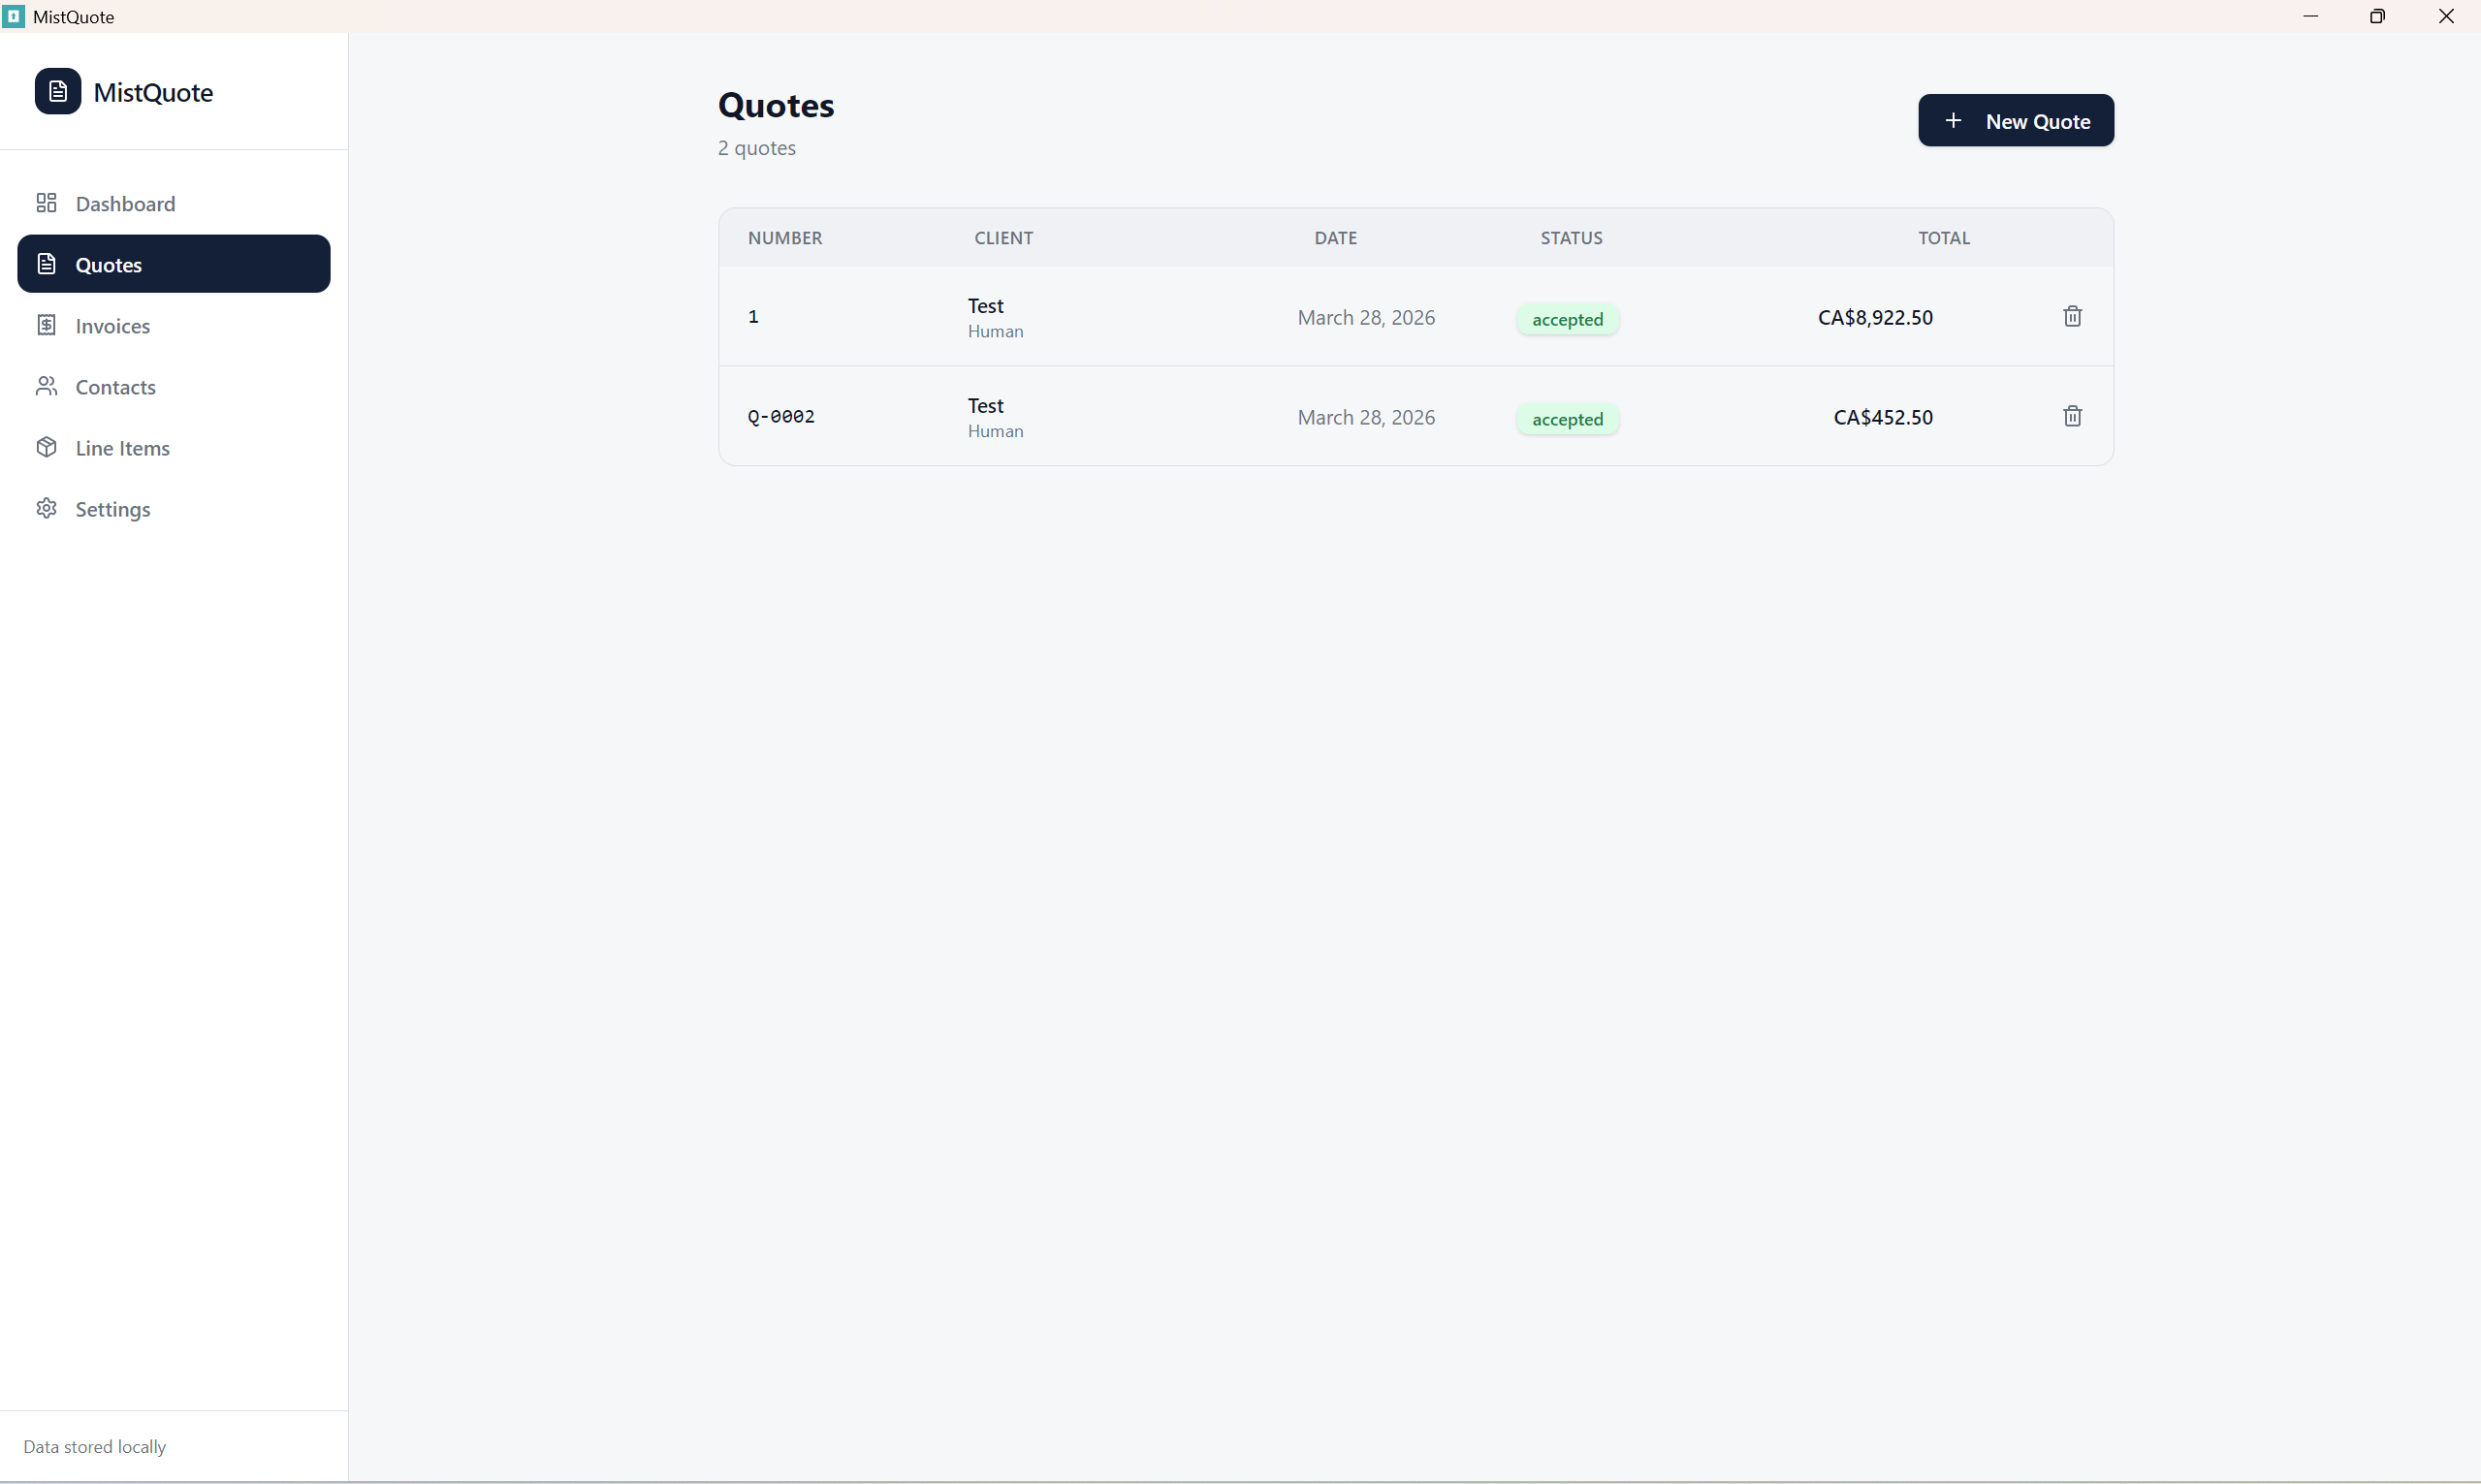Viewport: 2481px width, 1484px height.
Task: Click the plus icon in New Quote
Action: (1952, 120)
